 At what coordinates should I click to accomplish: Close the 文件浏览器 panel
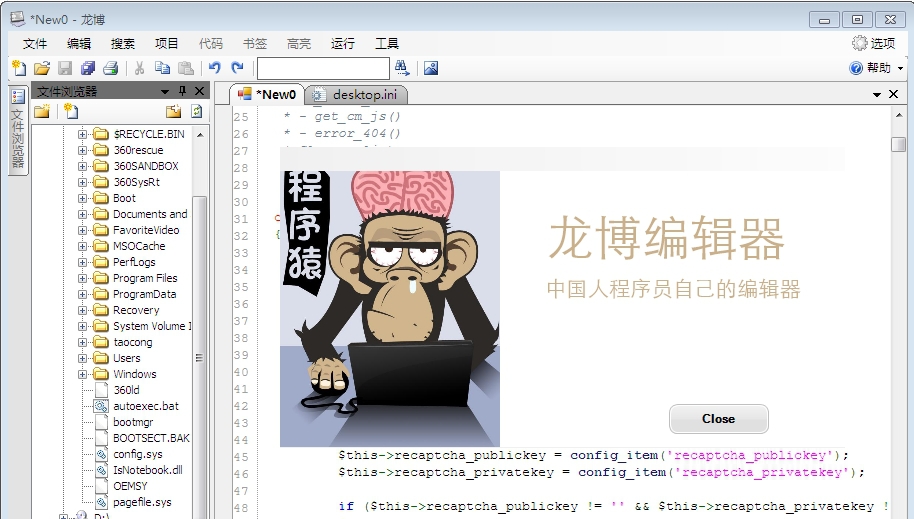(199, 91)
